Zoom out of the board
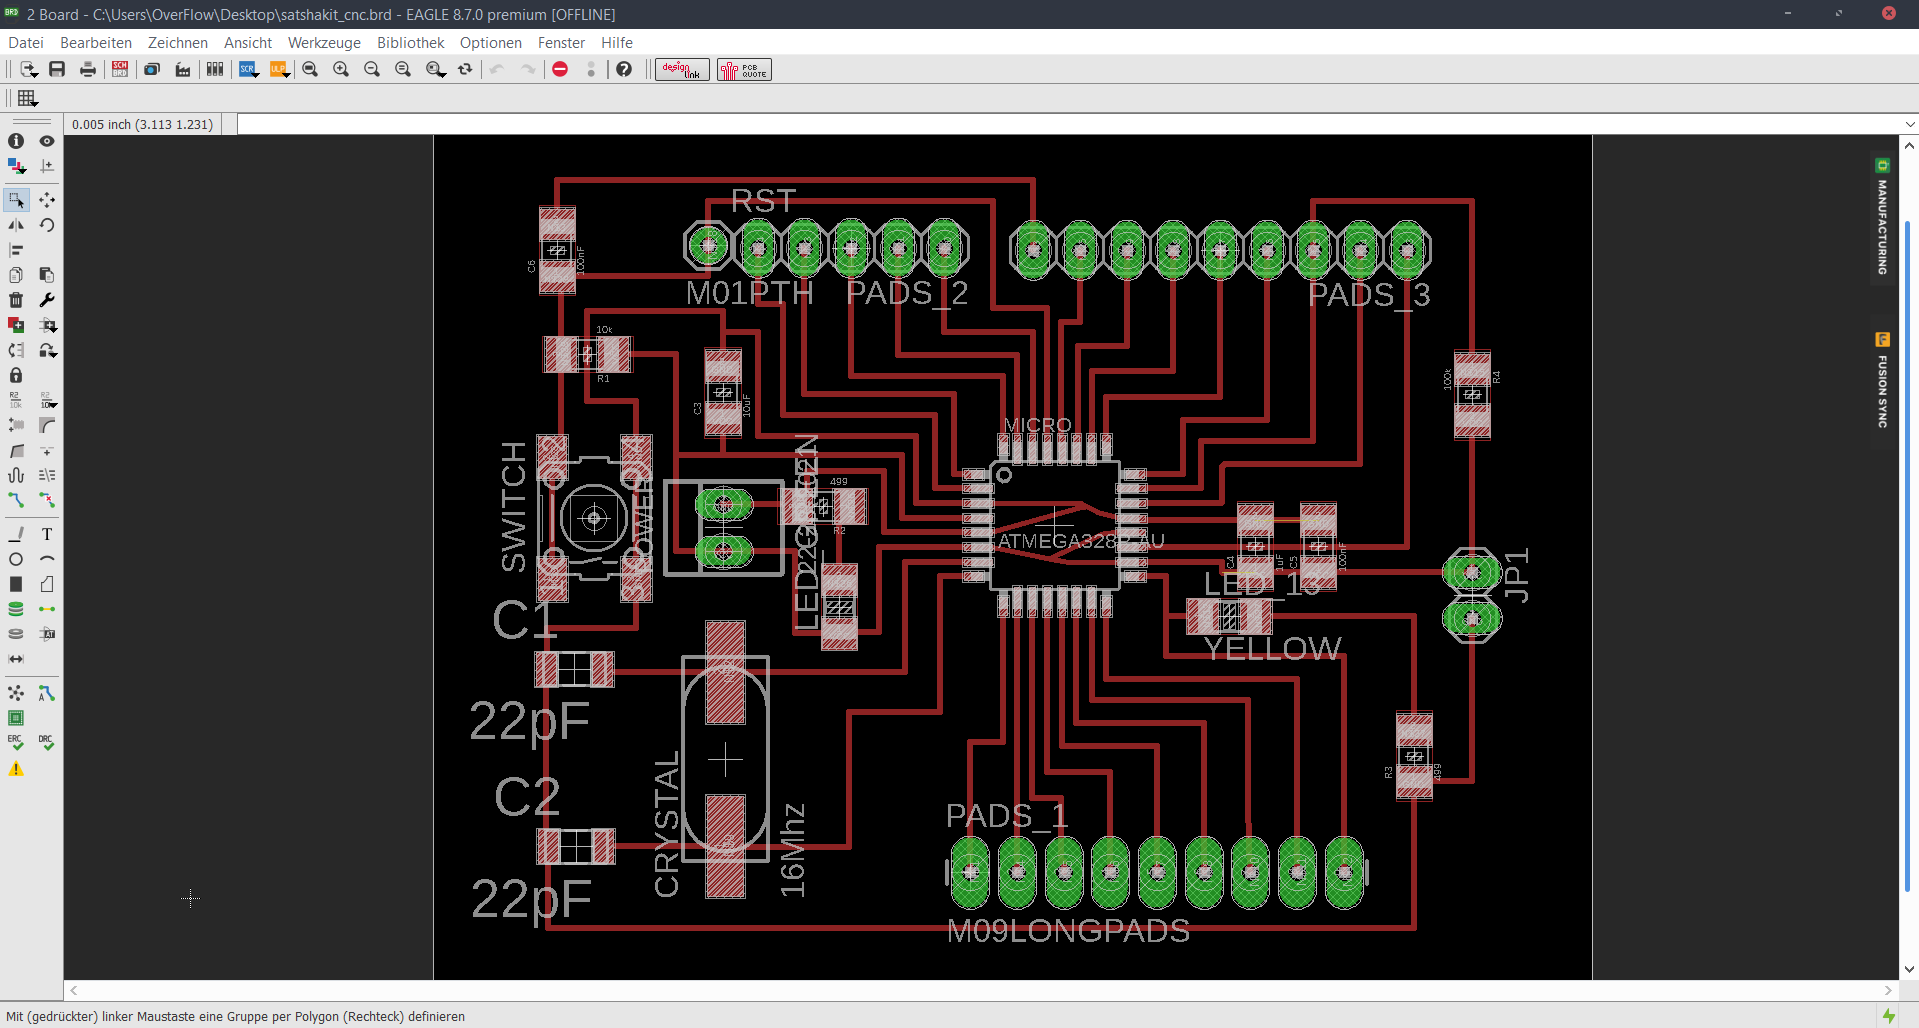 tap(372, 69)
